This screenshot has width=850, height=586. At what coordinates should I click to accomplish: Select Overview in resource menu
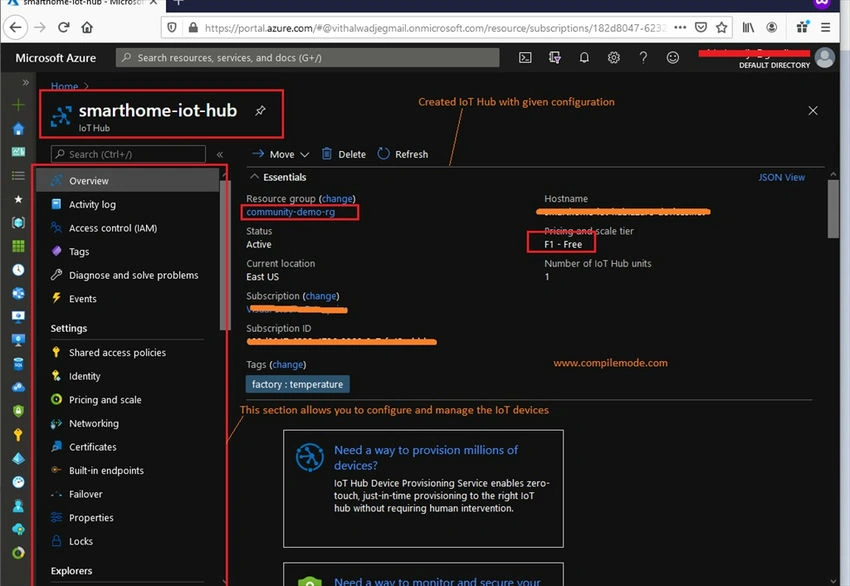(127, 181)
